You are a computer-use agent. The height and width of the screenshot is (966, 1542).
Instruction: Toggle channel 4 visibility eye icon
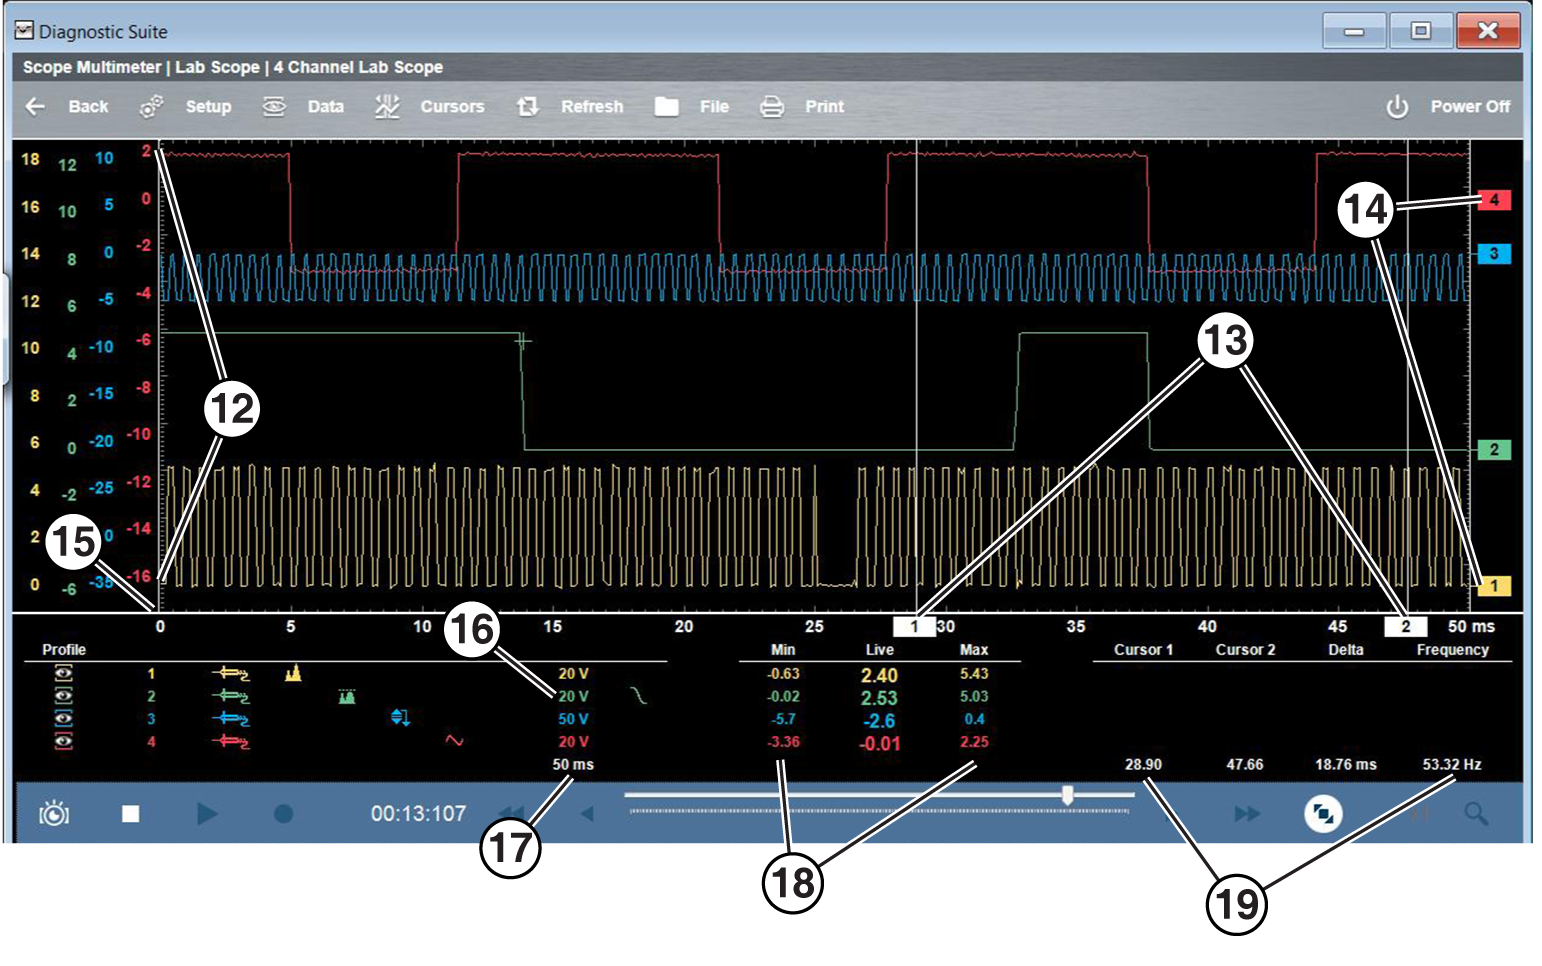(x=63, y=742)
